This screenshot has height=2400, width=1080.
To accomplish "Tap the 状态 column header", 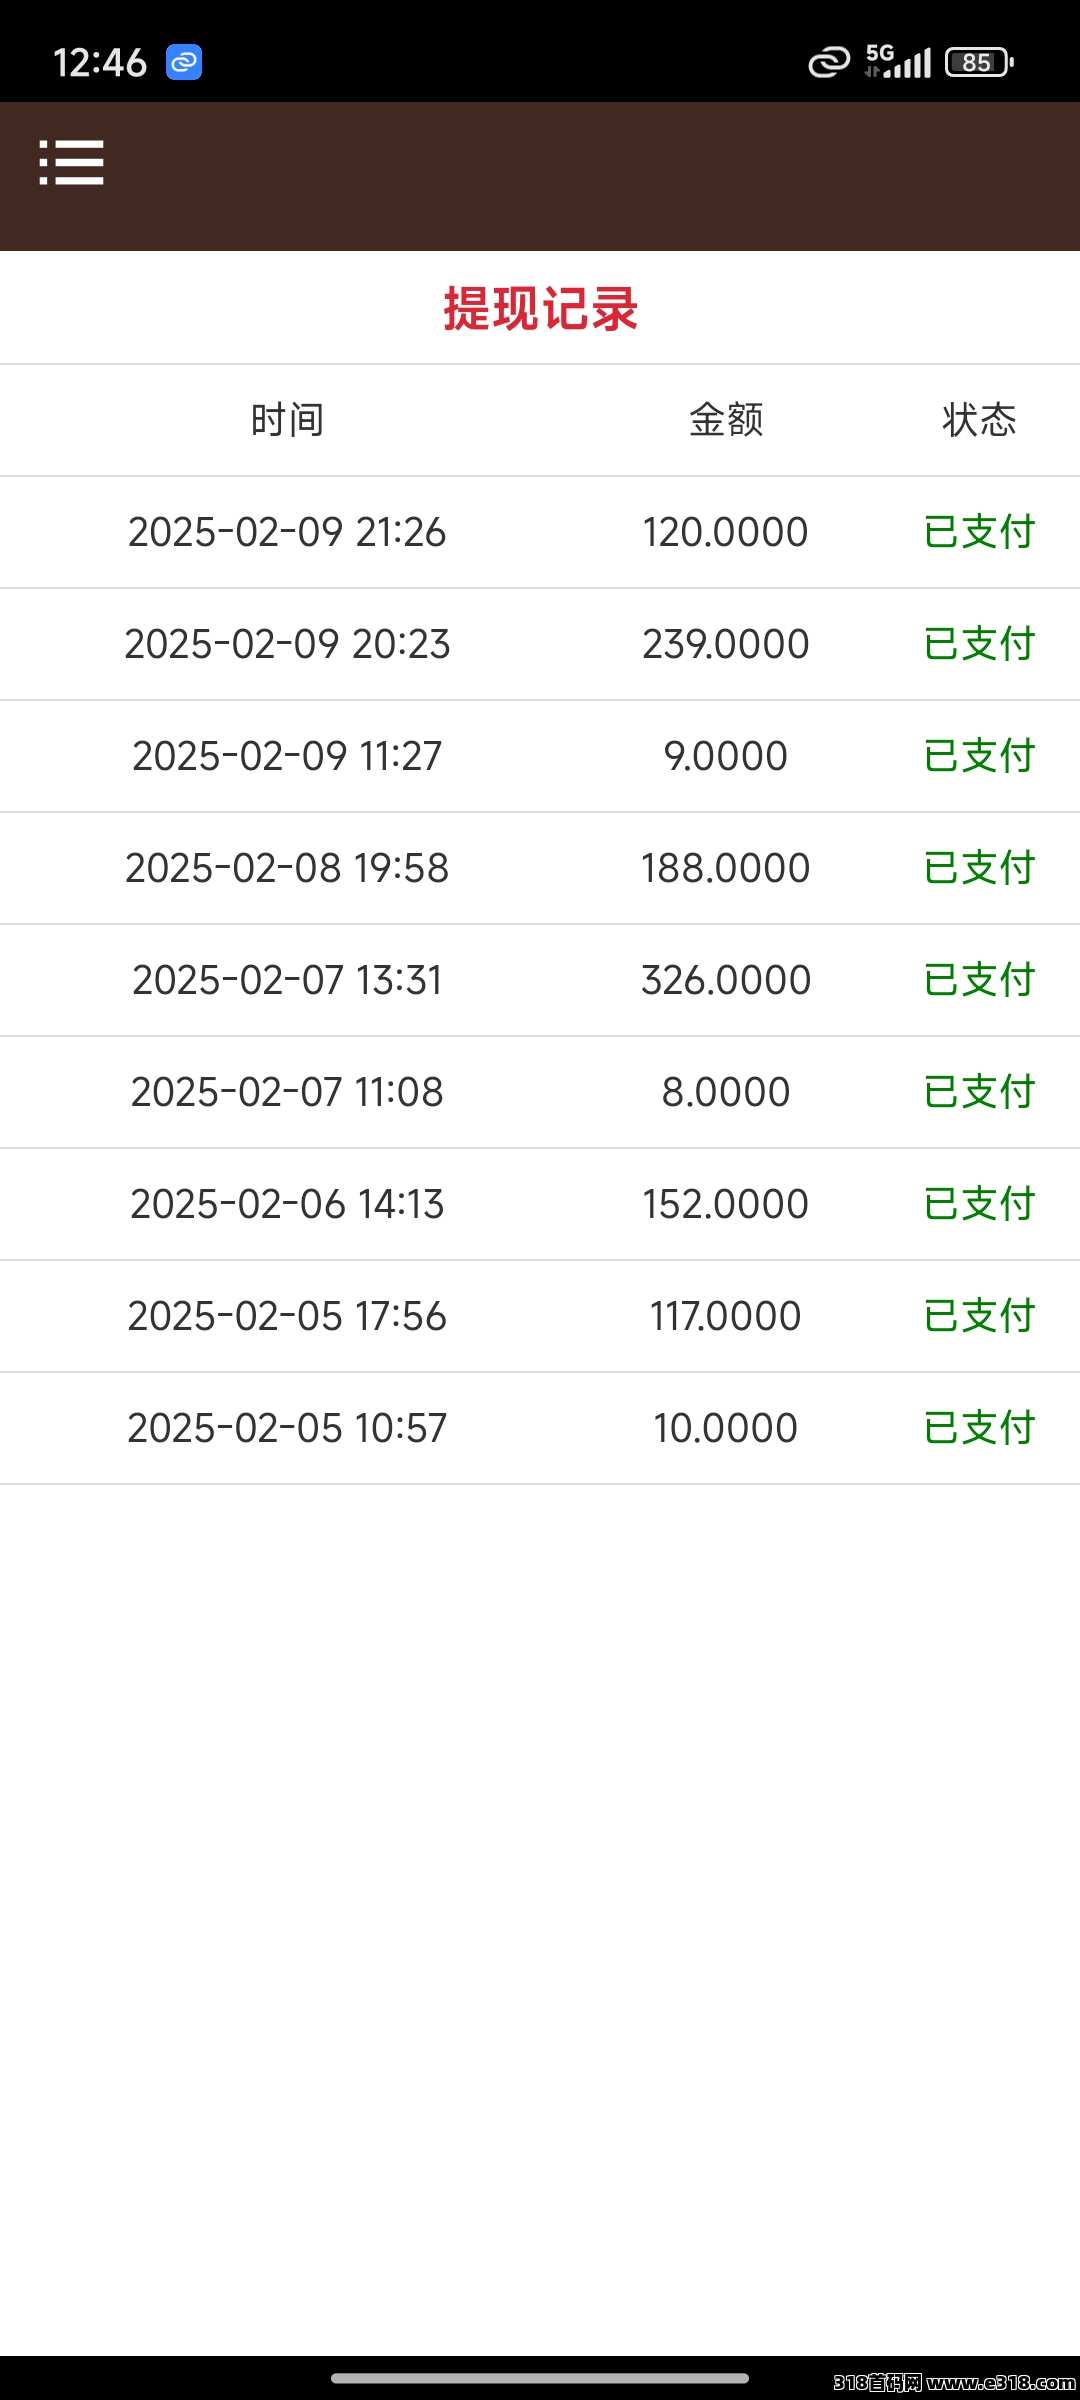I will [x=979, y=420].
